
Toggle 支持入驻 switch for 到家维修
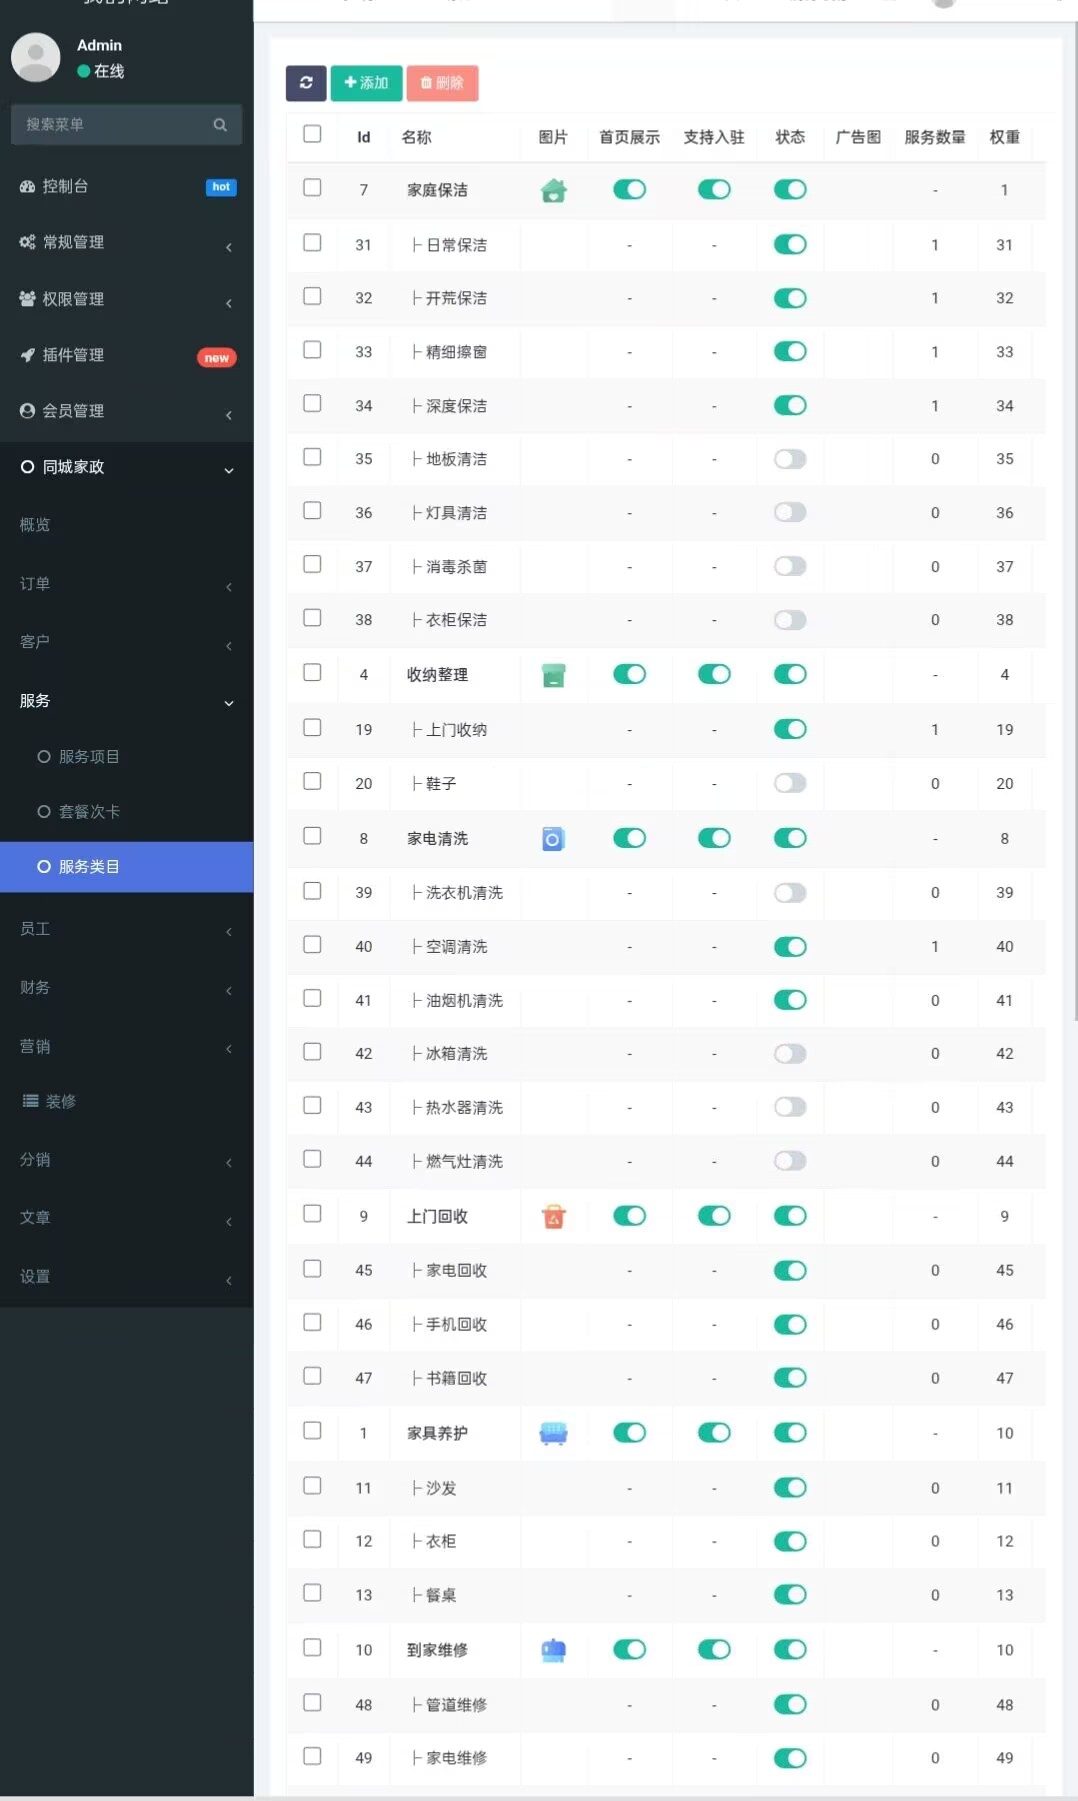tap(714, 1650)
